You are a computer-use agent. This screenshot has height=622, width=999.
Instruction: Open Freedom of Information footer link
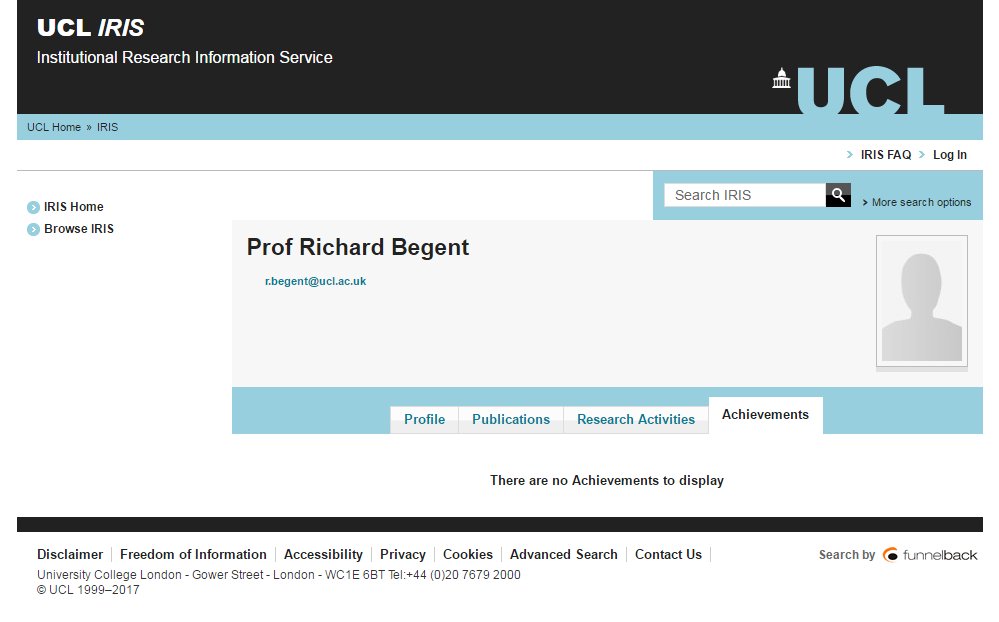click(193, 554)
